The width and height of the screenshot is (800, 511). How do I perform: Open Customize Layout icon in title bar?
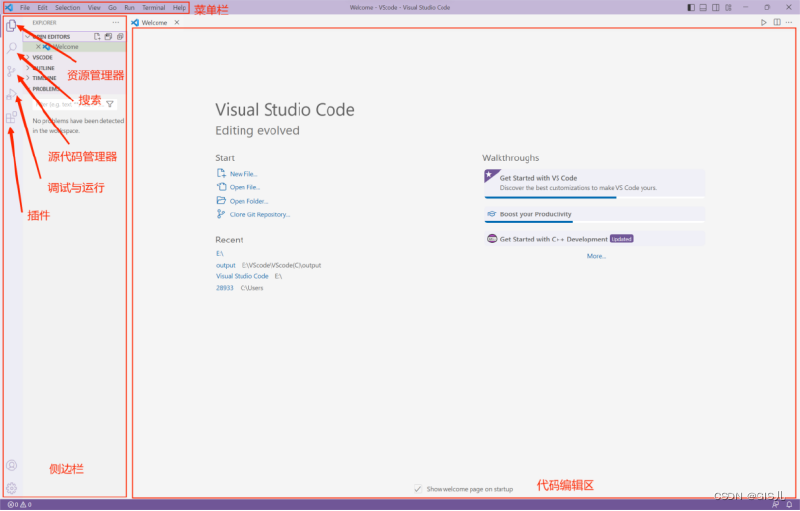[x=729, y=8]
